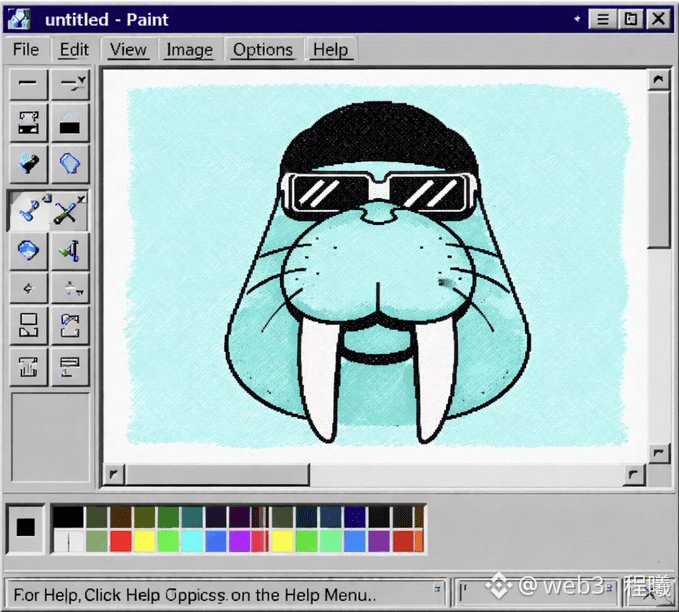Click the horizontal scrollbar right arrow
This screenshot has width=679, height=612.
(634, 475)
